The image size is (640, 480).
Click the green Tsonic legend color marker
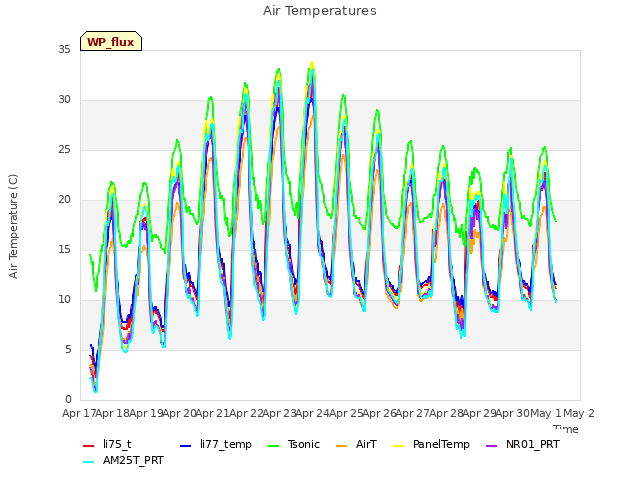(274, 446)
